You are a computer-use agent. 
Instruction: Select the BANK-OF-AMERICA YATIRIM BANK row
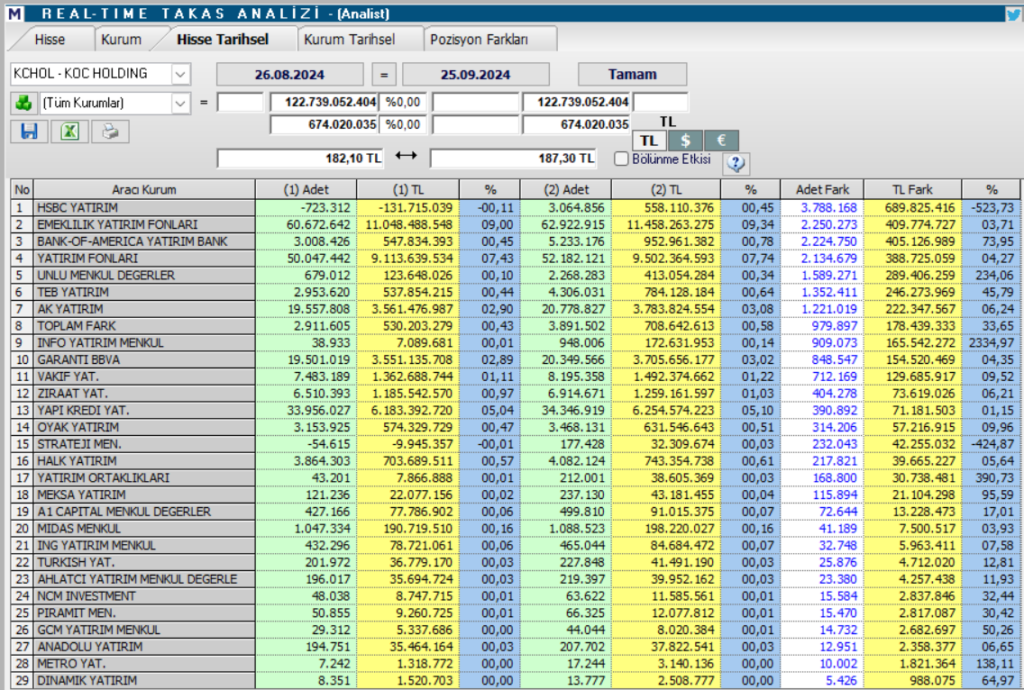click(515, 242)
